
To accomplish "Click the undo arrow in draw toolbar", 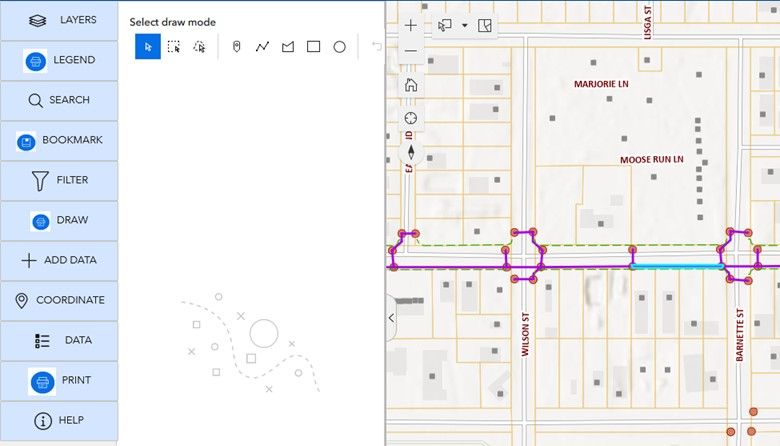I will [x=377, y=46].
